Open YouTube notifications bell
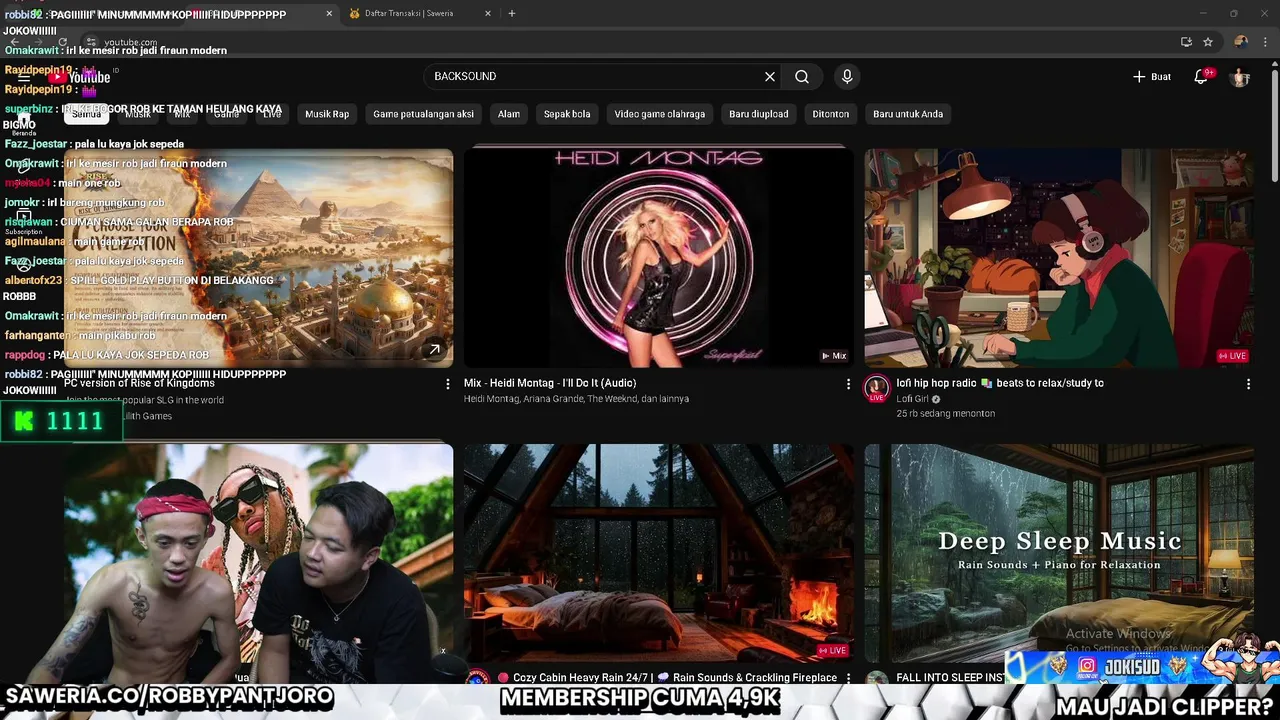This screenshot has width=1280, height=720. click(1202, 77)
